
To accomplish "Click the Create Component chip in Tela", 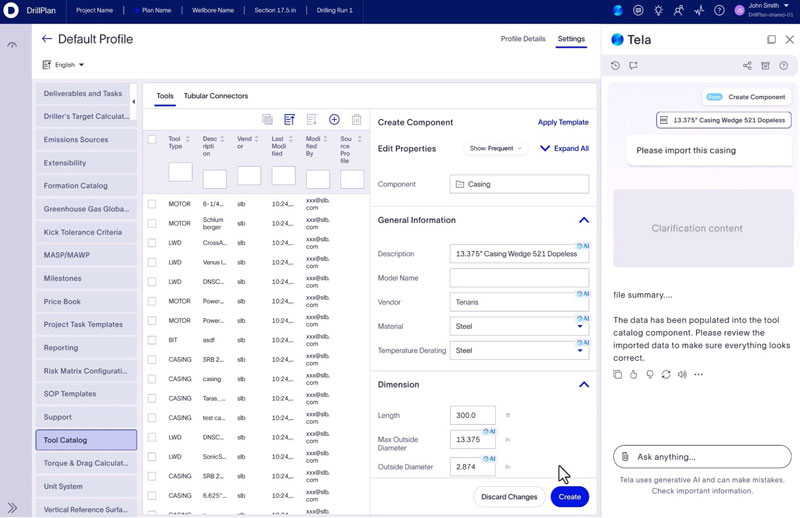I will pos(745,97).
